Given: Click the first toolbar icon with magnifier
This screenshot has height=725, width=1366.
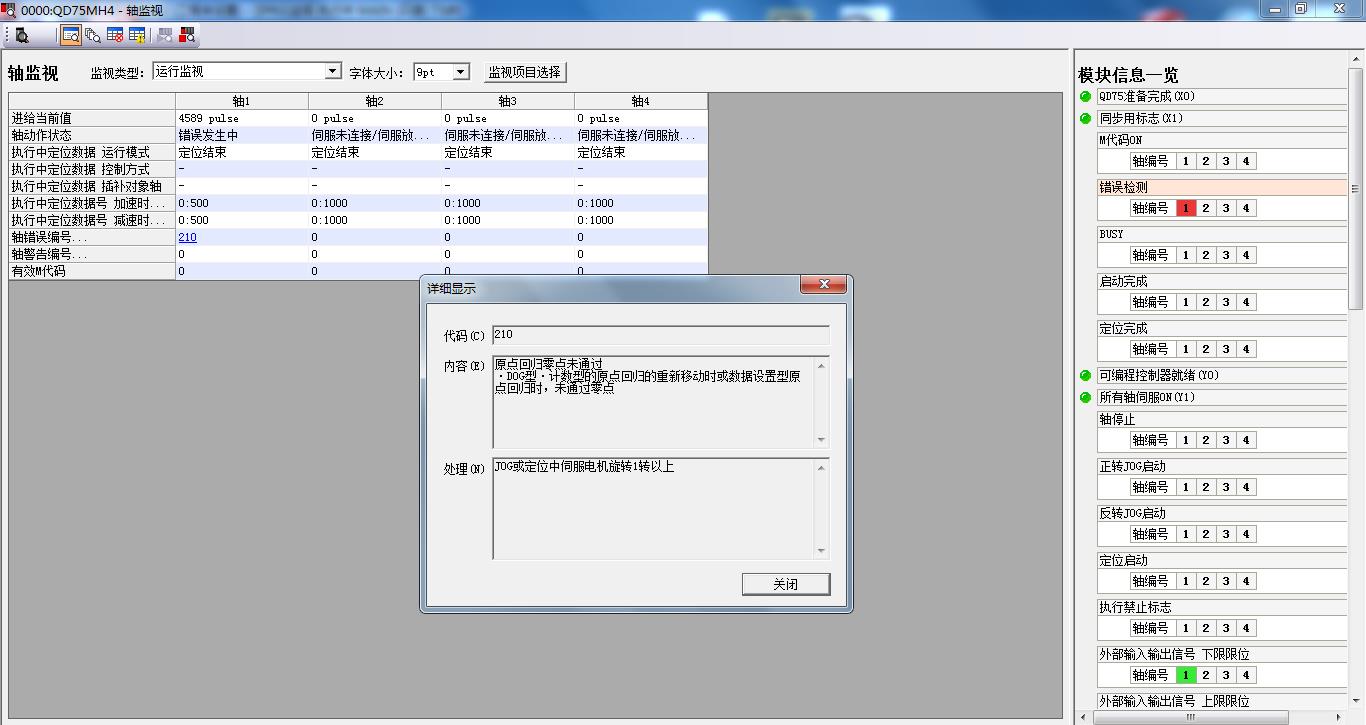Looking at the screenshot, I should [x=22, y=35].
